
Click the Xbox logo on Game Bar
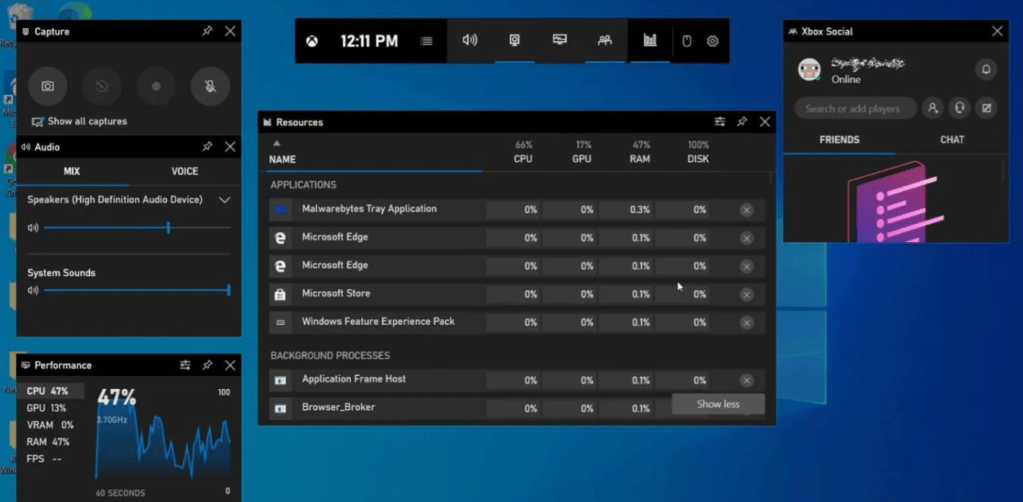(313, 41)
